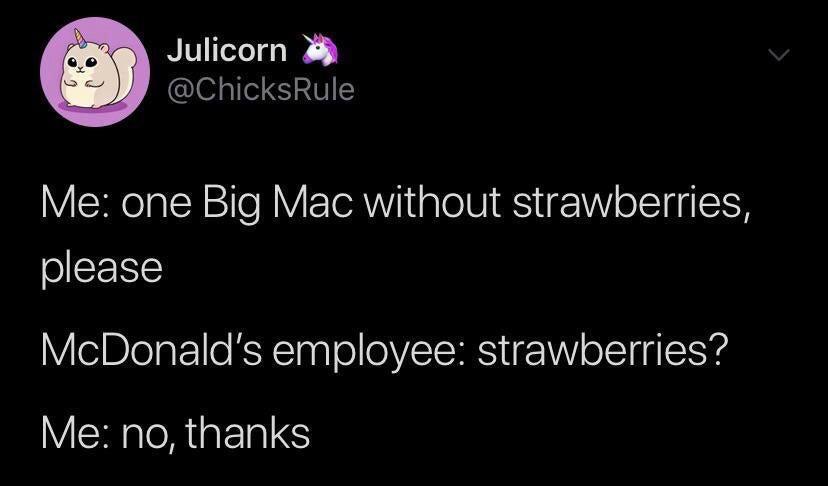Image resolution: width=828 pixels, height=486 pixels.
Task: Click the unicorn horn on avatar squirrel
Action: tap(81, 38)
